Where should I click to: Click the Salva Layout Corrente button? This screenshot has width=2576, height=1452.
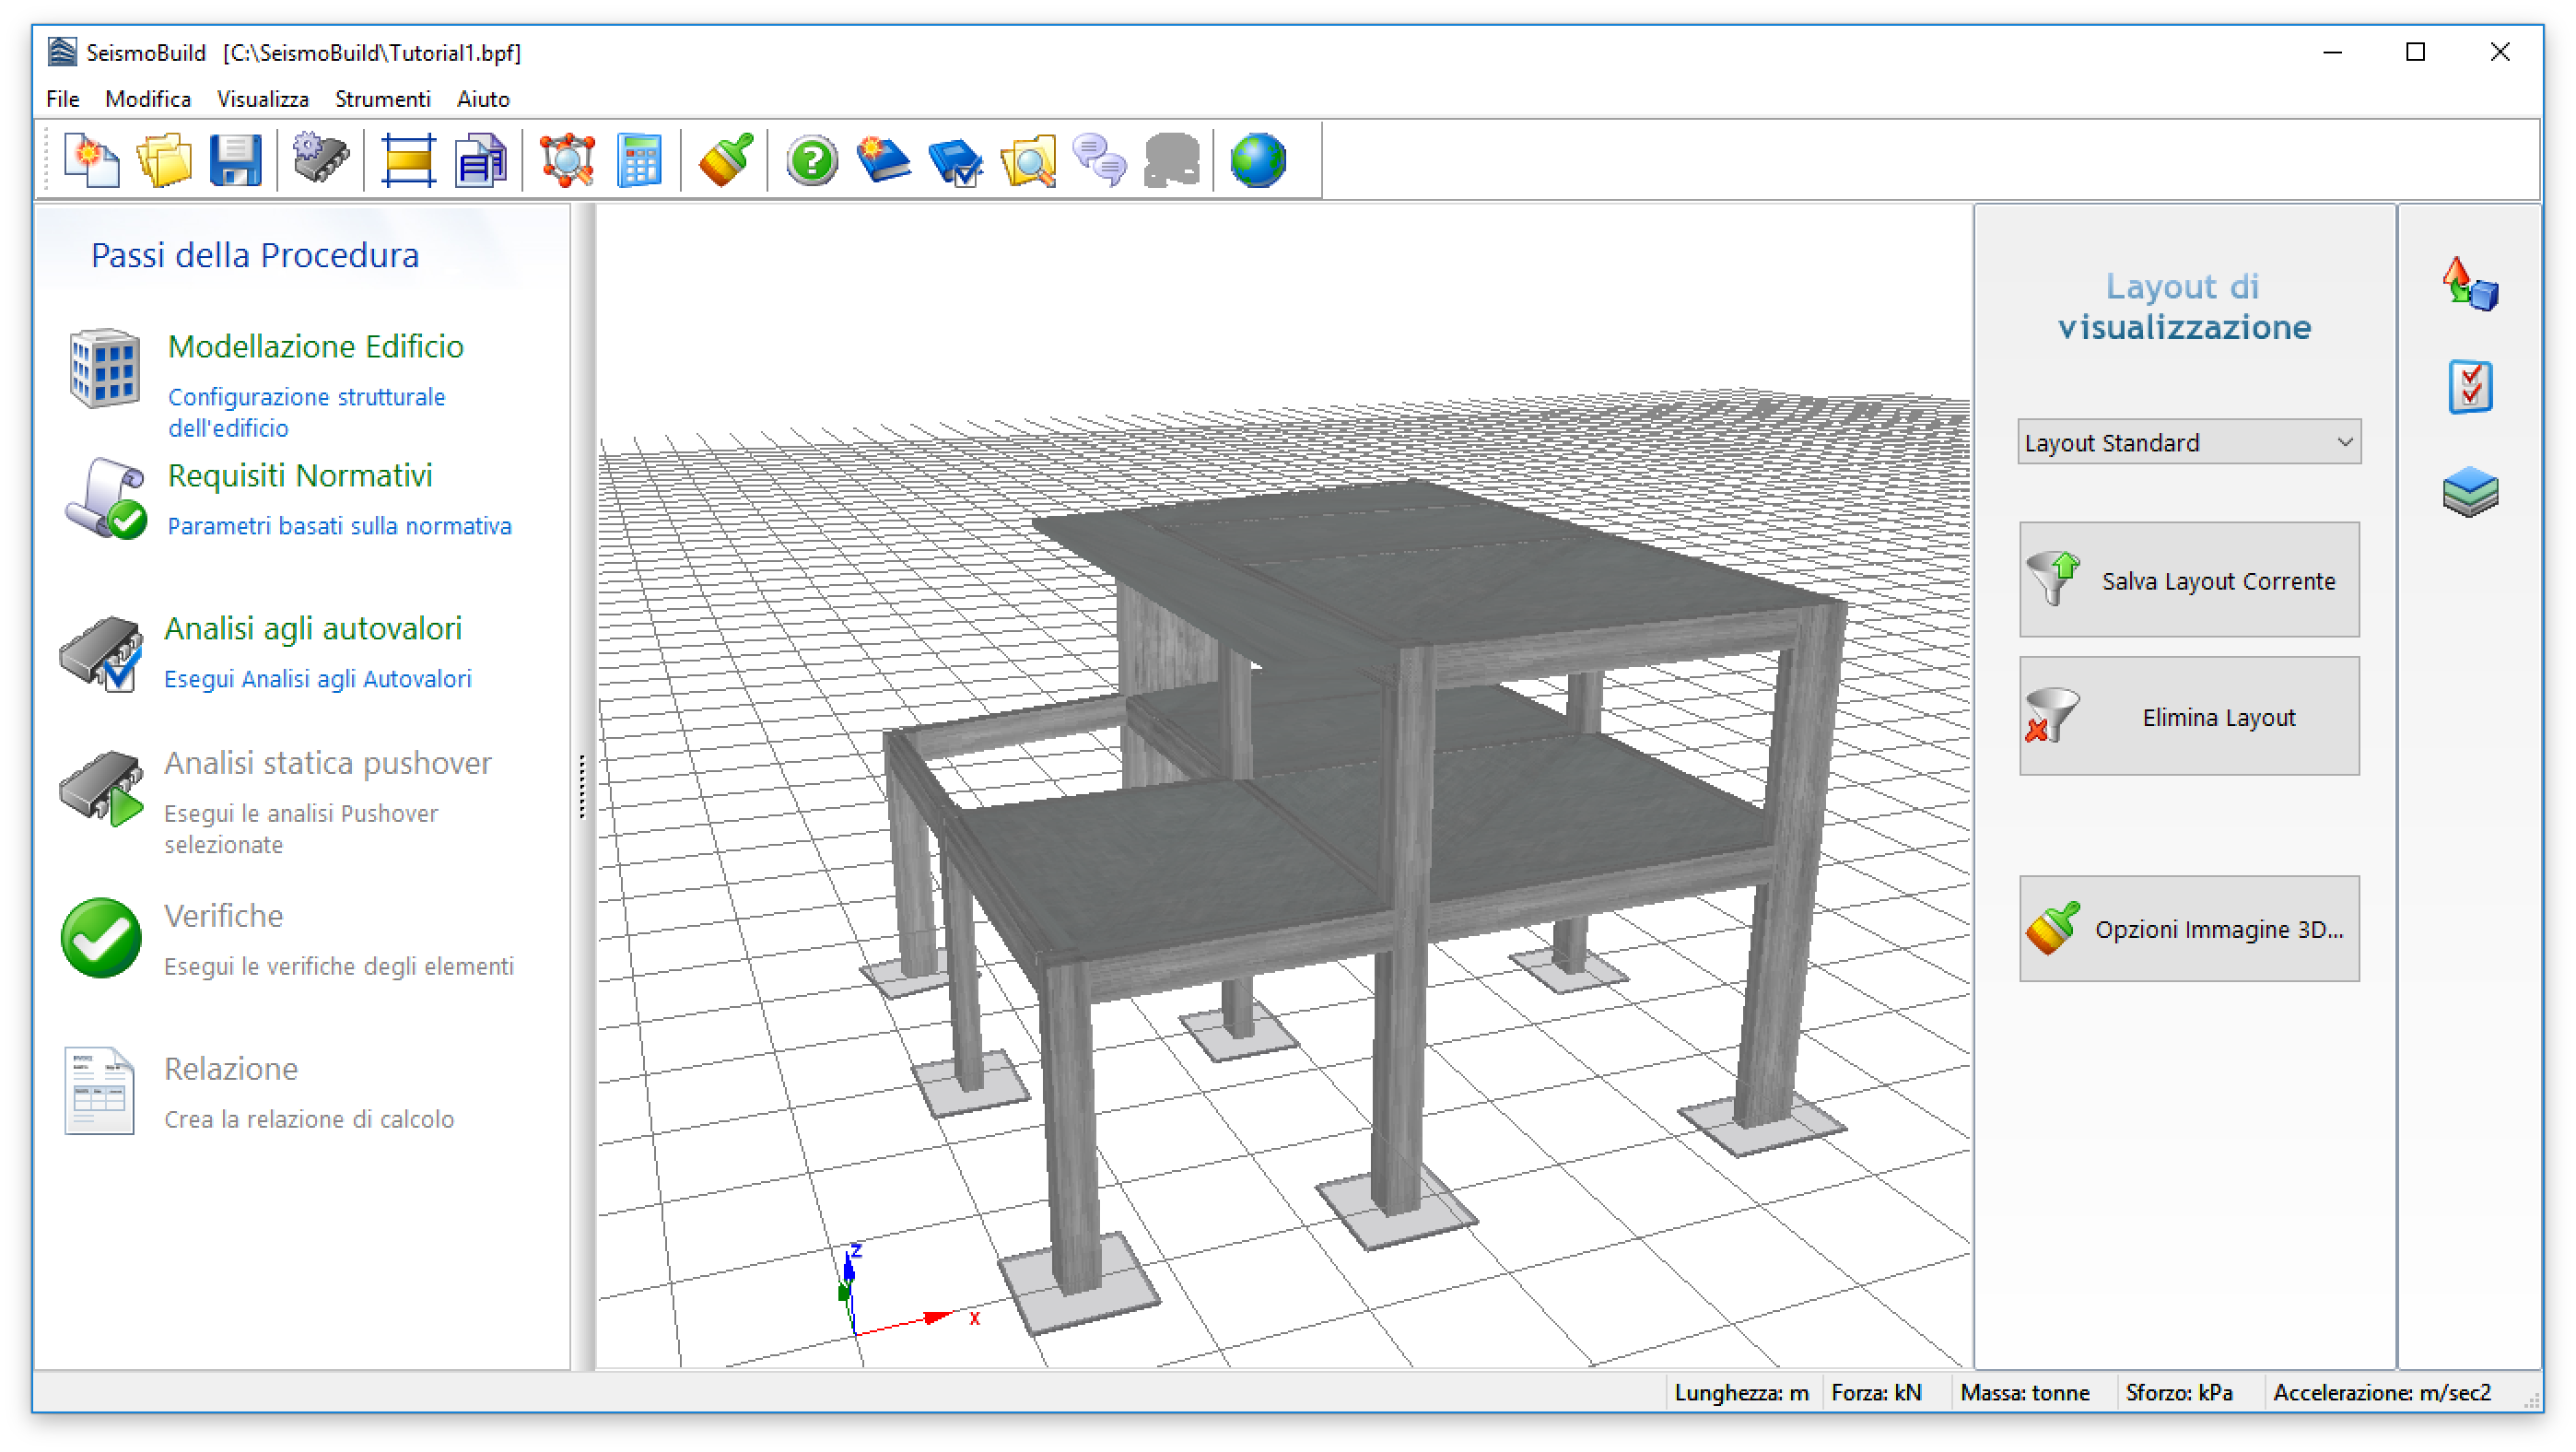(x=2188, y=580)
